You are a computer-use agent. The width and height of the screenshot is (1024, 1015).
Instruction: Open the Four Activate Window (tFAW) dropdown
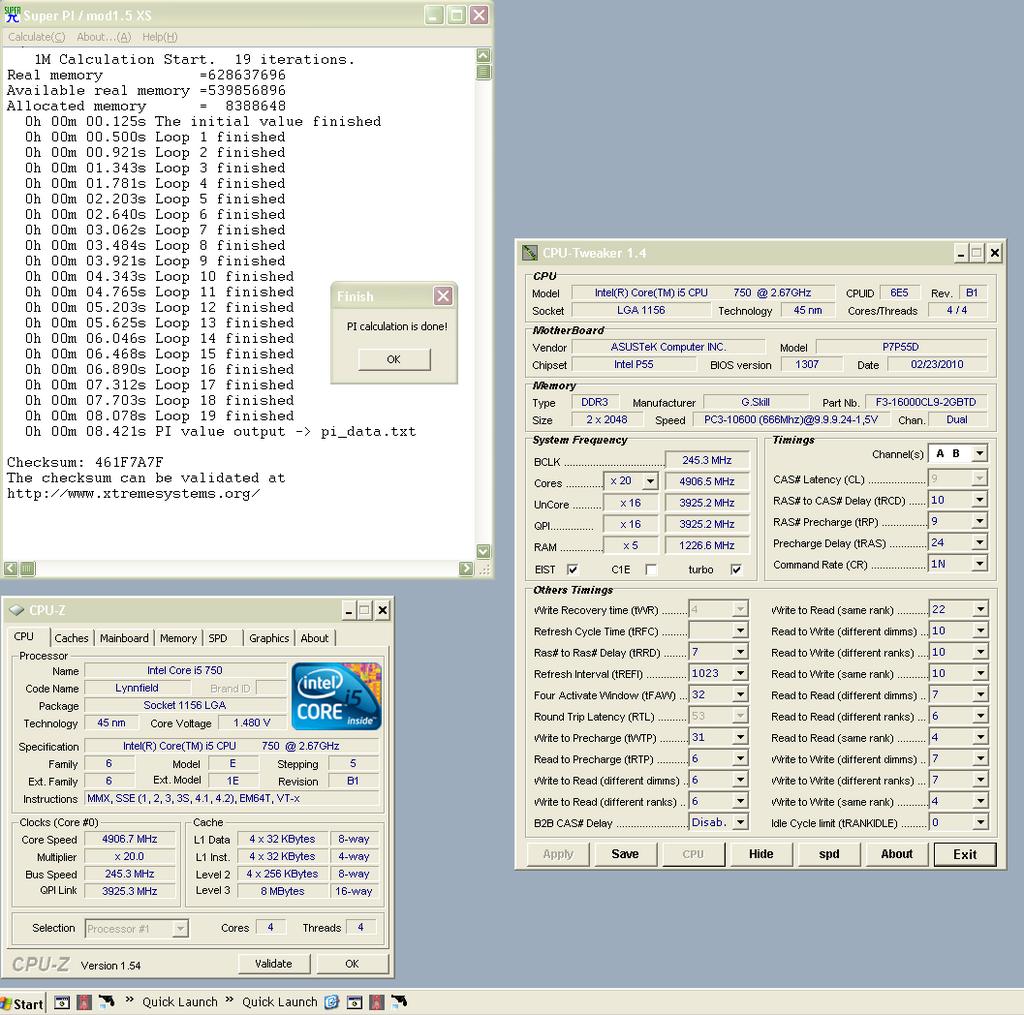pyautogui.click(x=740, y=695)
